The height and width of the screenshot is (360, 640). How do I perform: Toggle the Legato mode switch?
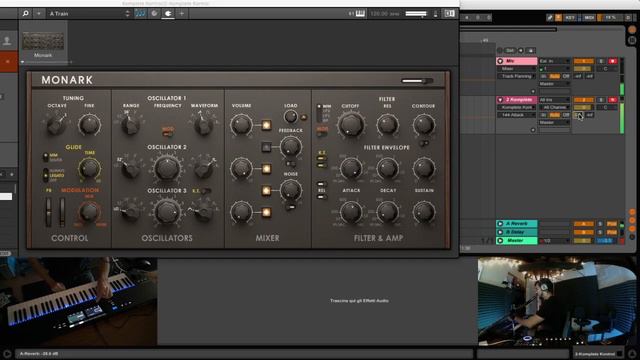[x=46, y=175]
